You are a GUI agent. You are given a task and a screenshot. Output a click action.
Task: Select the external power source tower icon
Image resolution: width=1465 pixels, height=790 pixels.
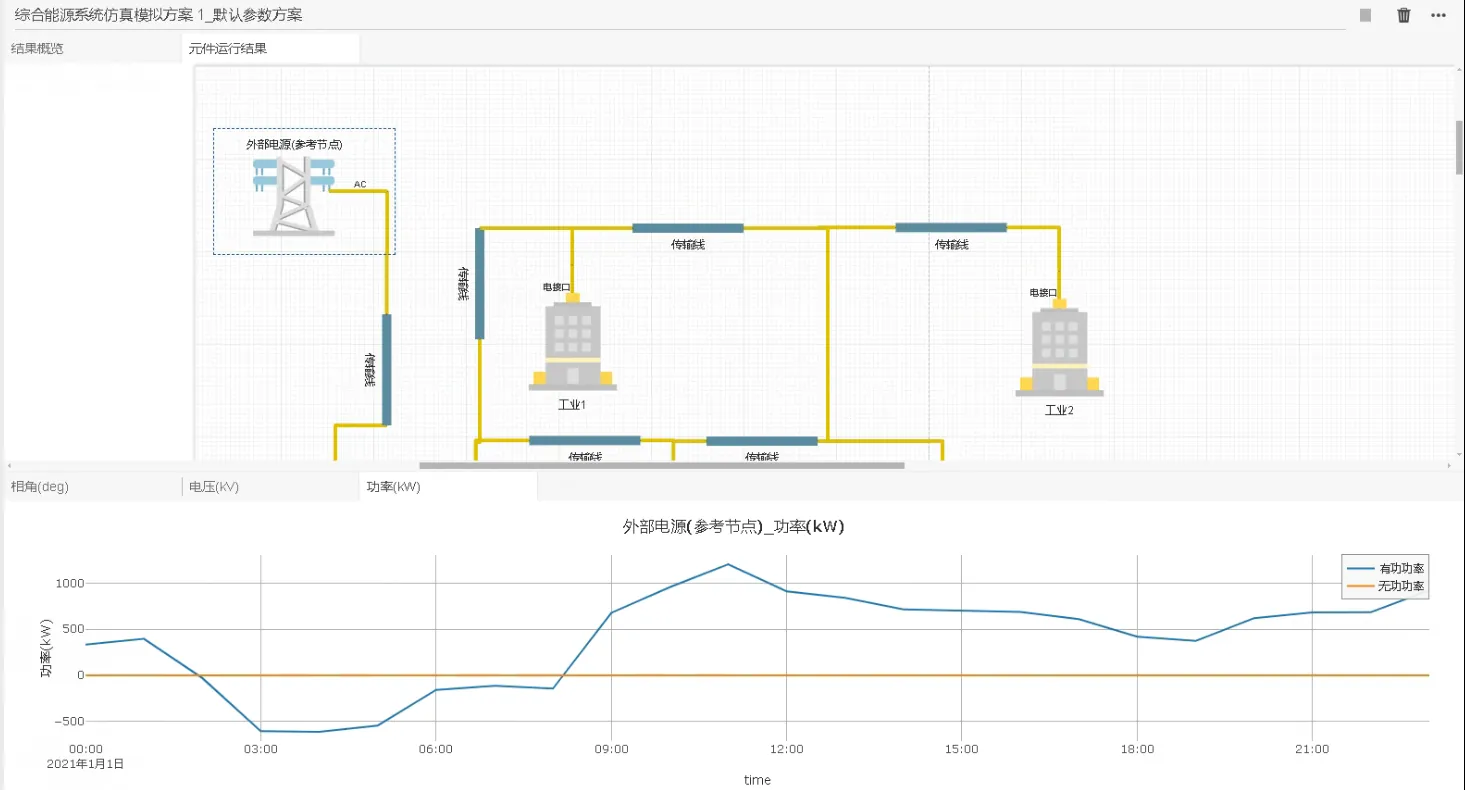293,196
